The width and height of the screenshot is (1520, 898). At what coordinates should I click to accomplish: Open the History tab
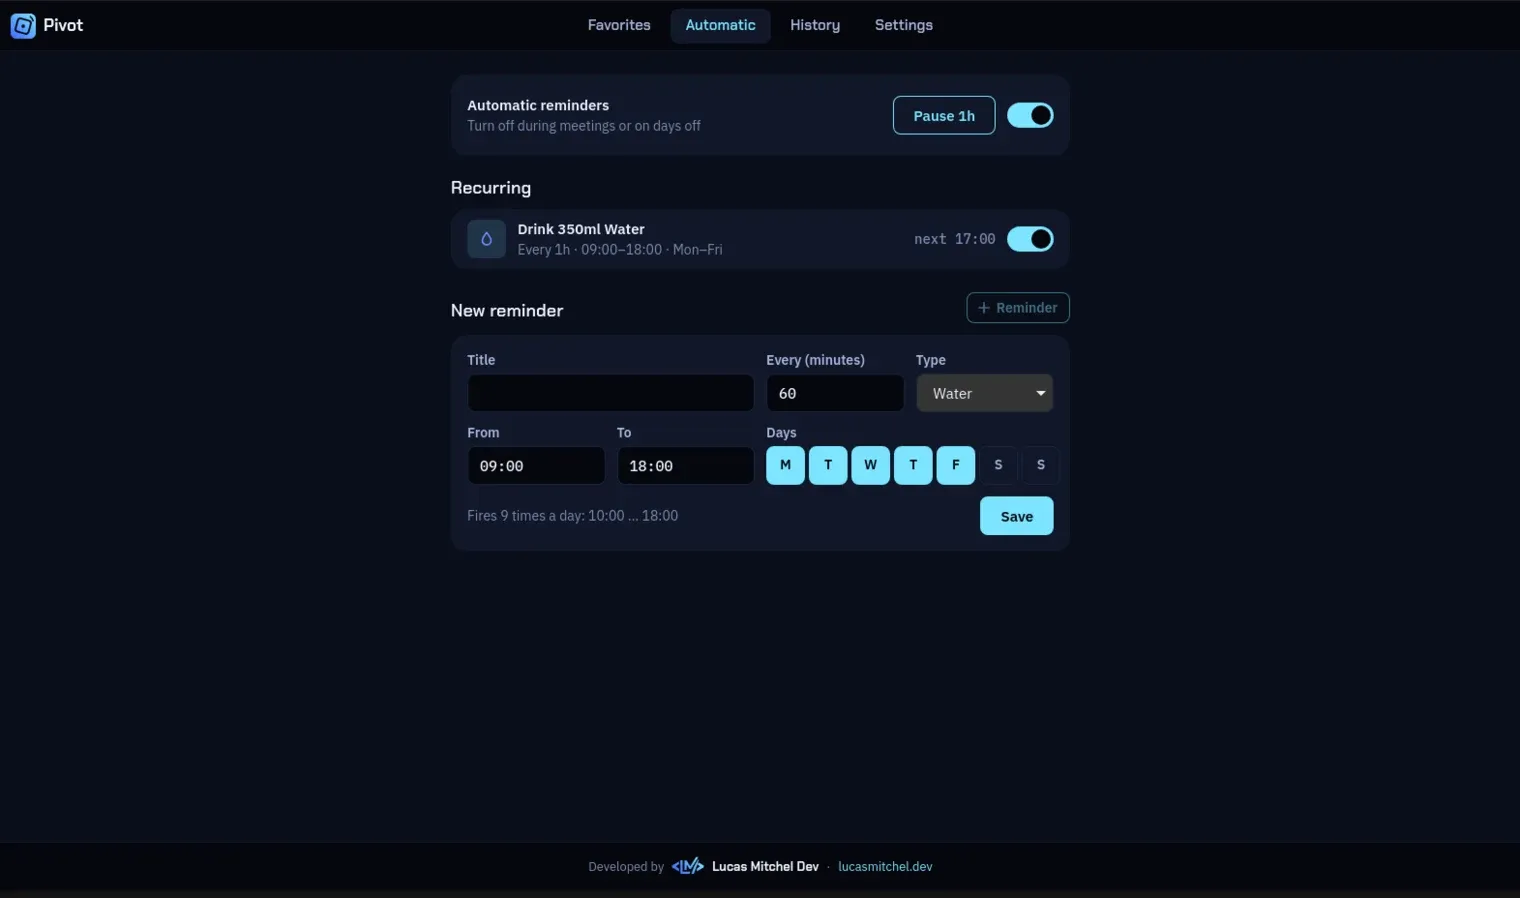[815, 25]
